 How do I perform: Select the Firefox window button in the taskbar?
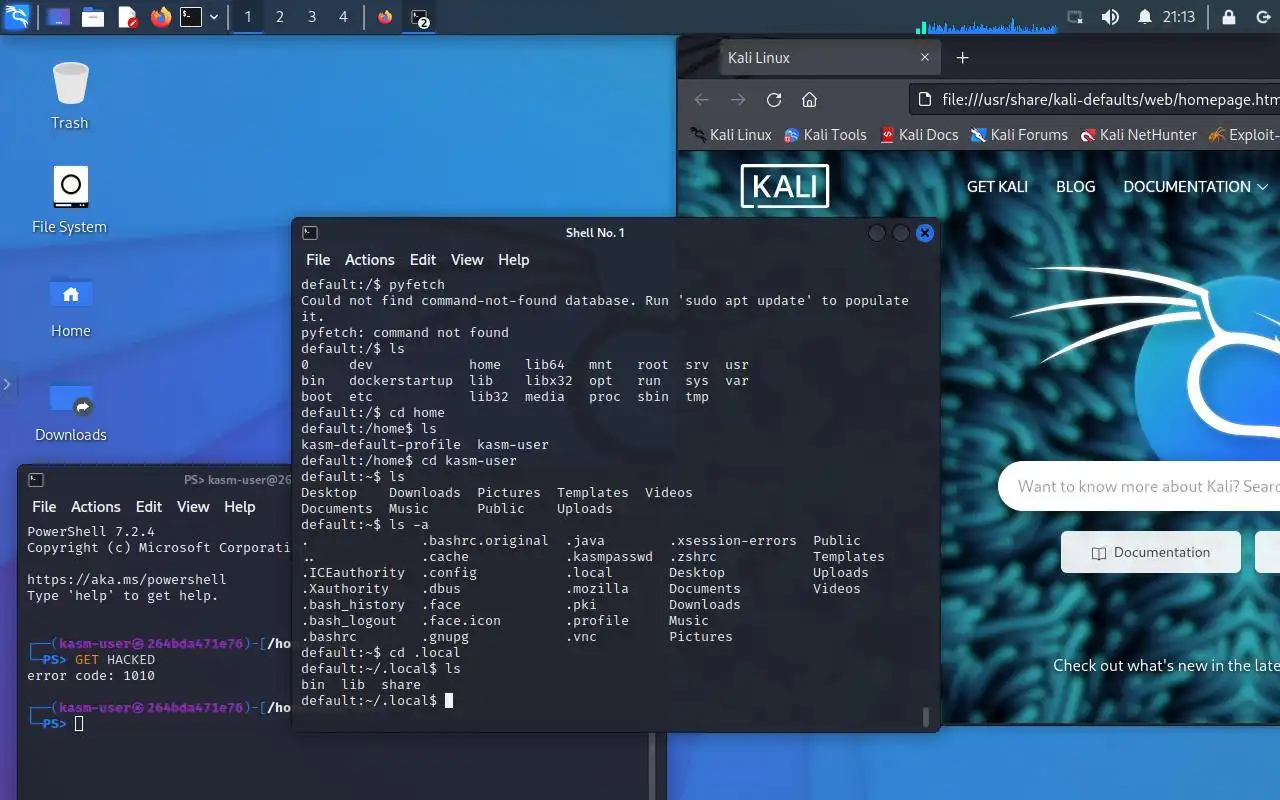385,17
